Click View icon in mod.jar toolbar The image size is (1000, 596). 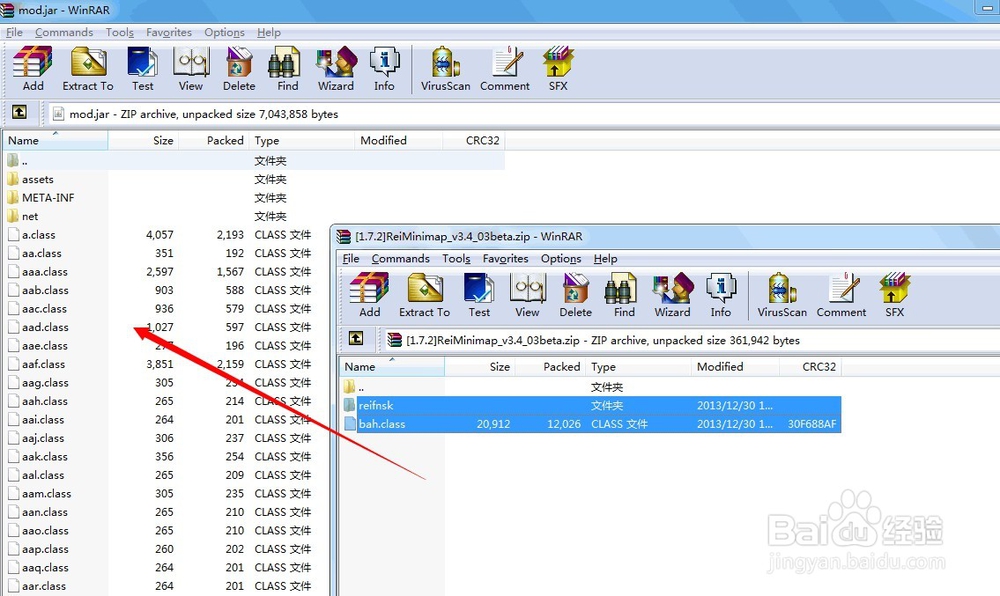click(x=191, y=69)
